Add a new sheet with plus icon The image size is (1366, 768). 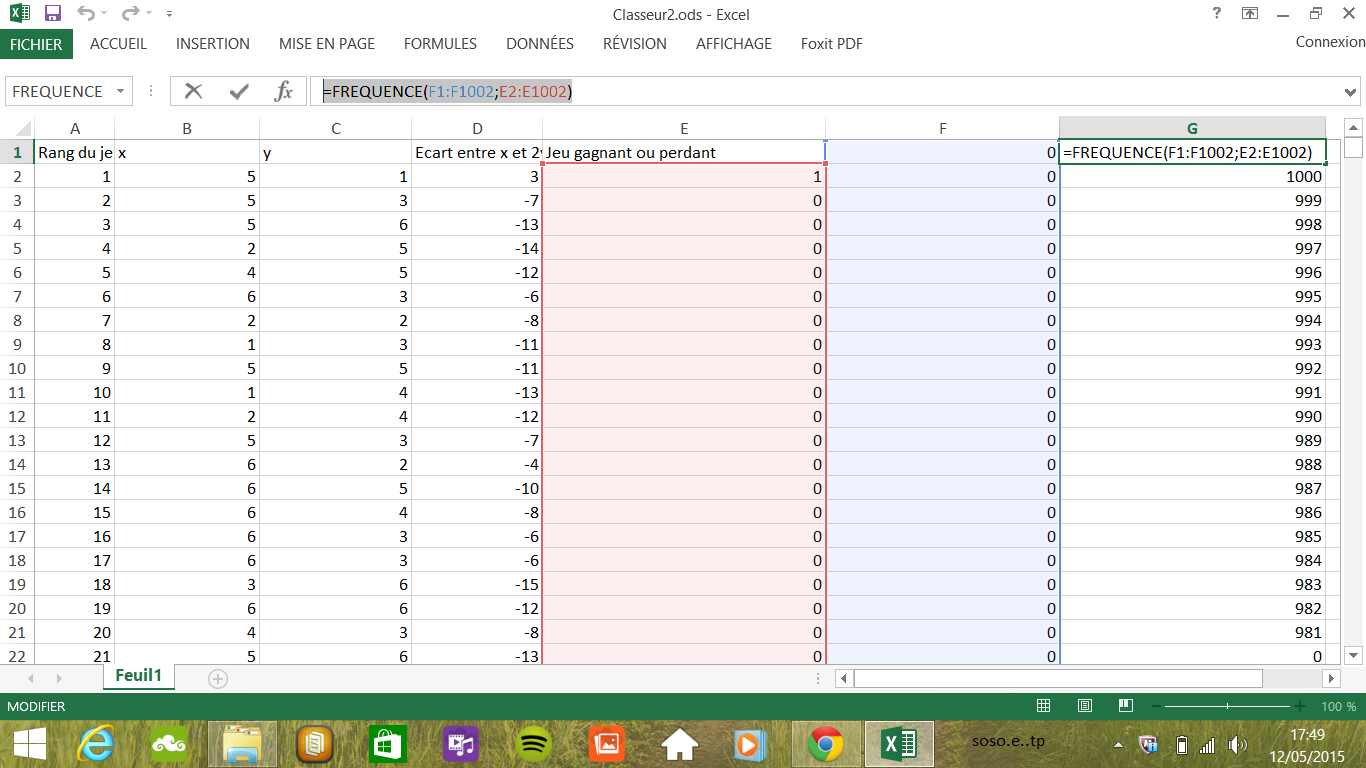217,678
